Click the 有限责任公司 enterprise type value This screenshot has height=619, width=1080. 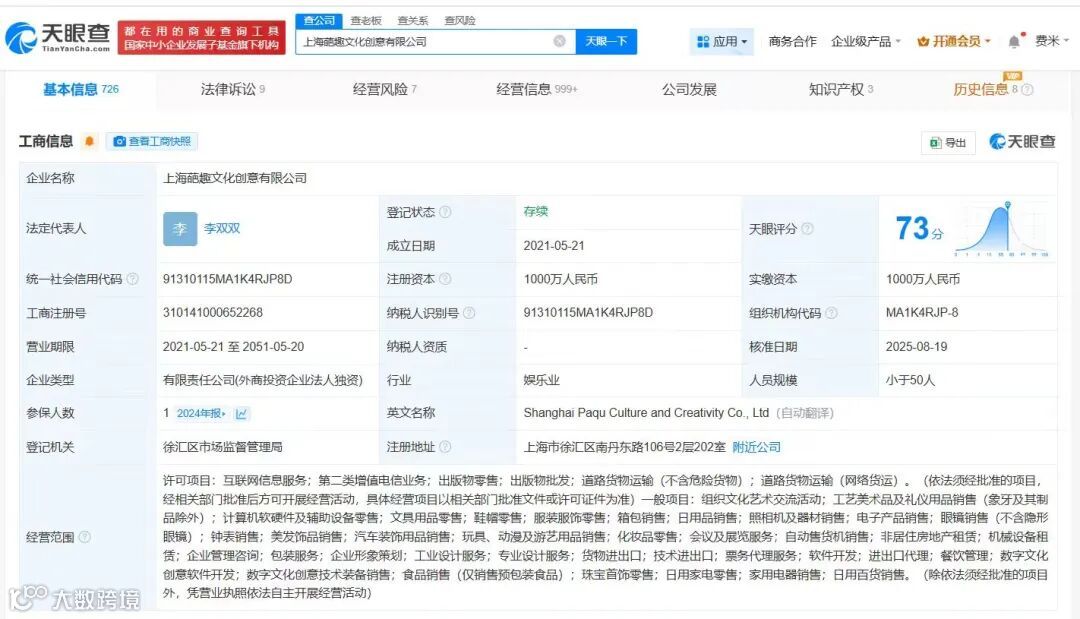click(x=262, y=379)
